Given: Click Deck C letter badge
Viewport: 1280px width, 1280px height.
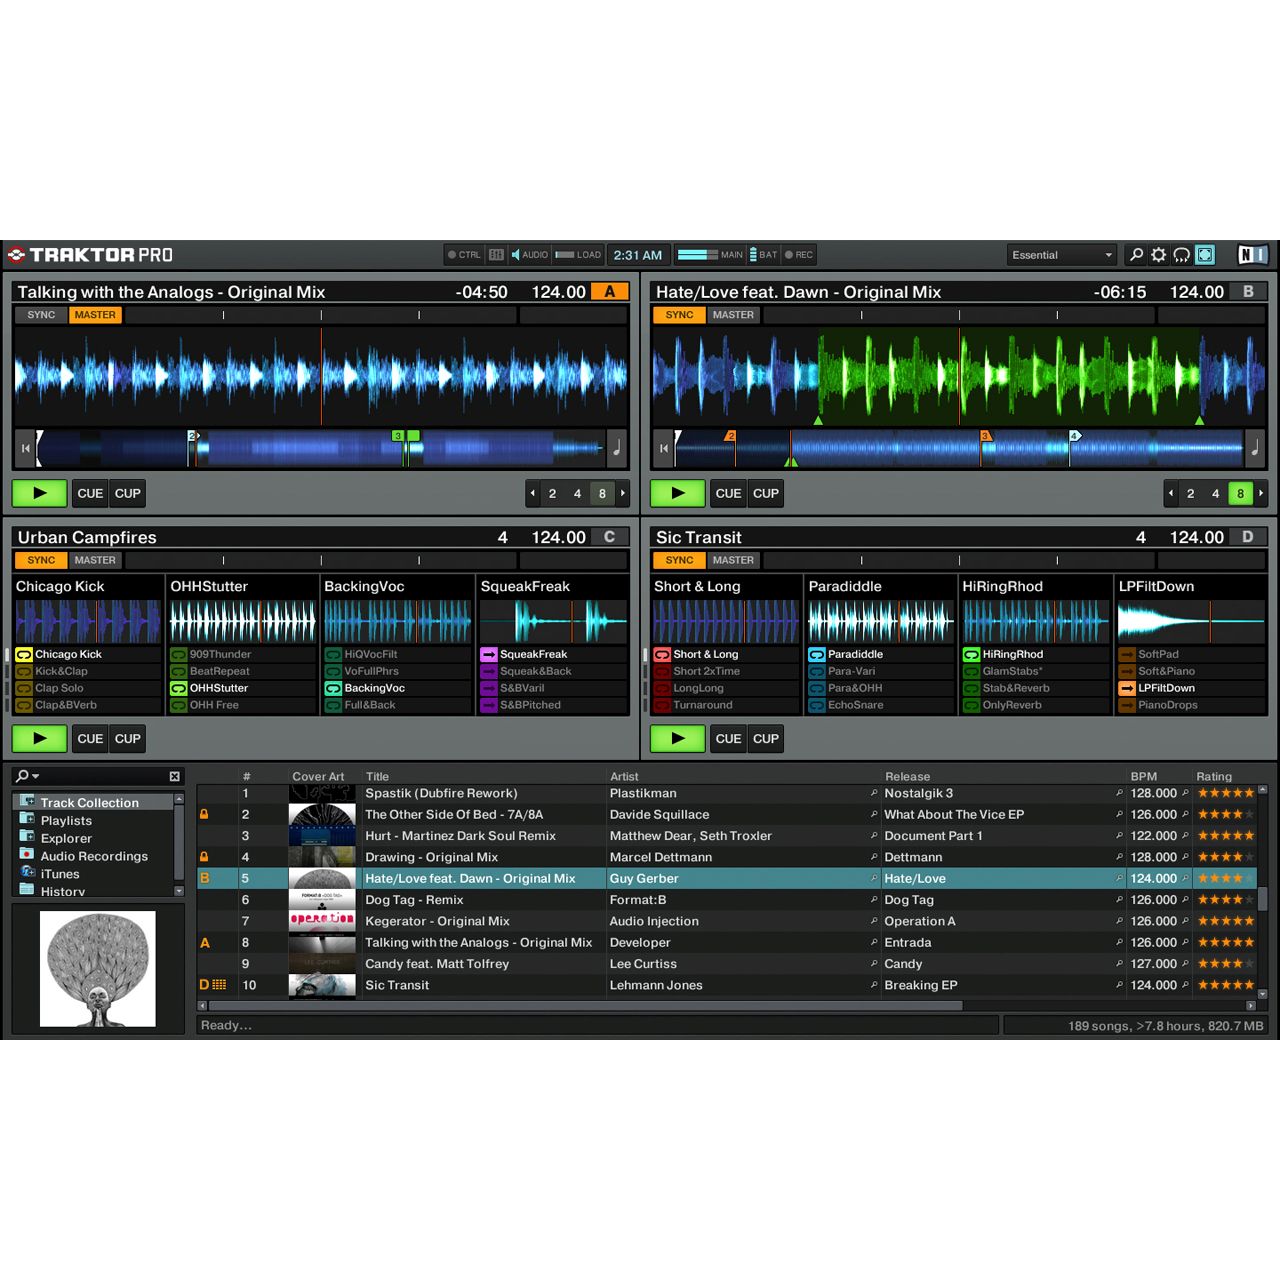Looking at the screenshot, I should coord(610,537).
